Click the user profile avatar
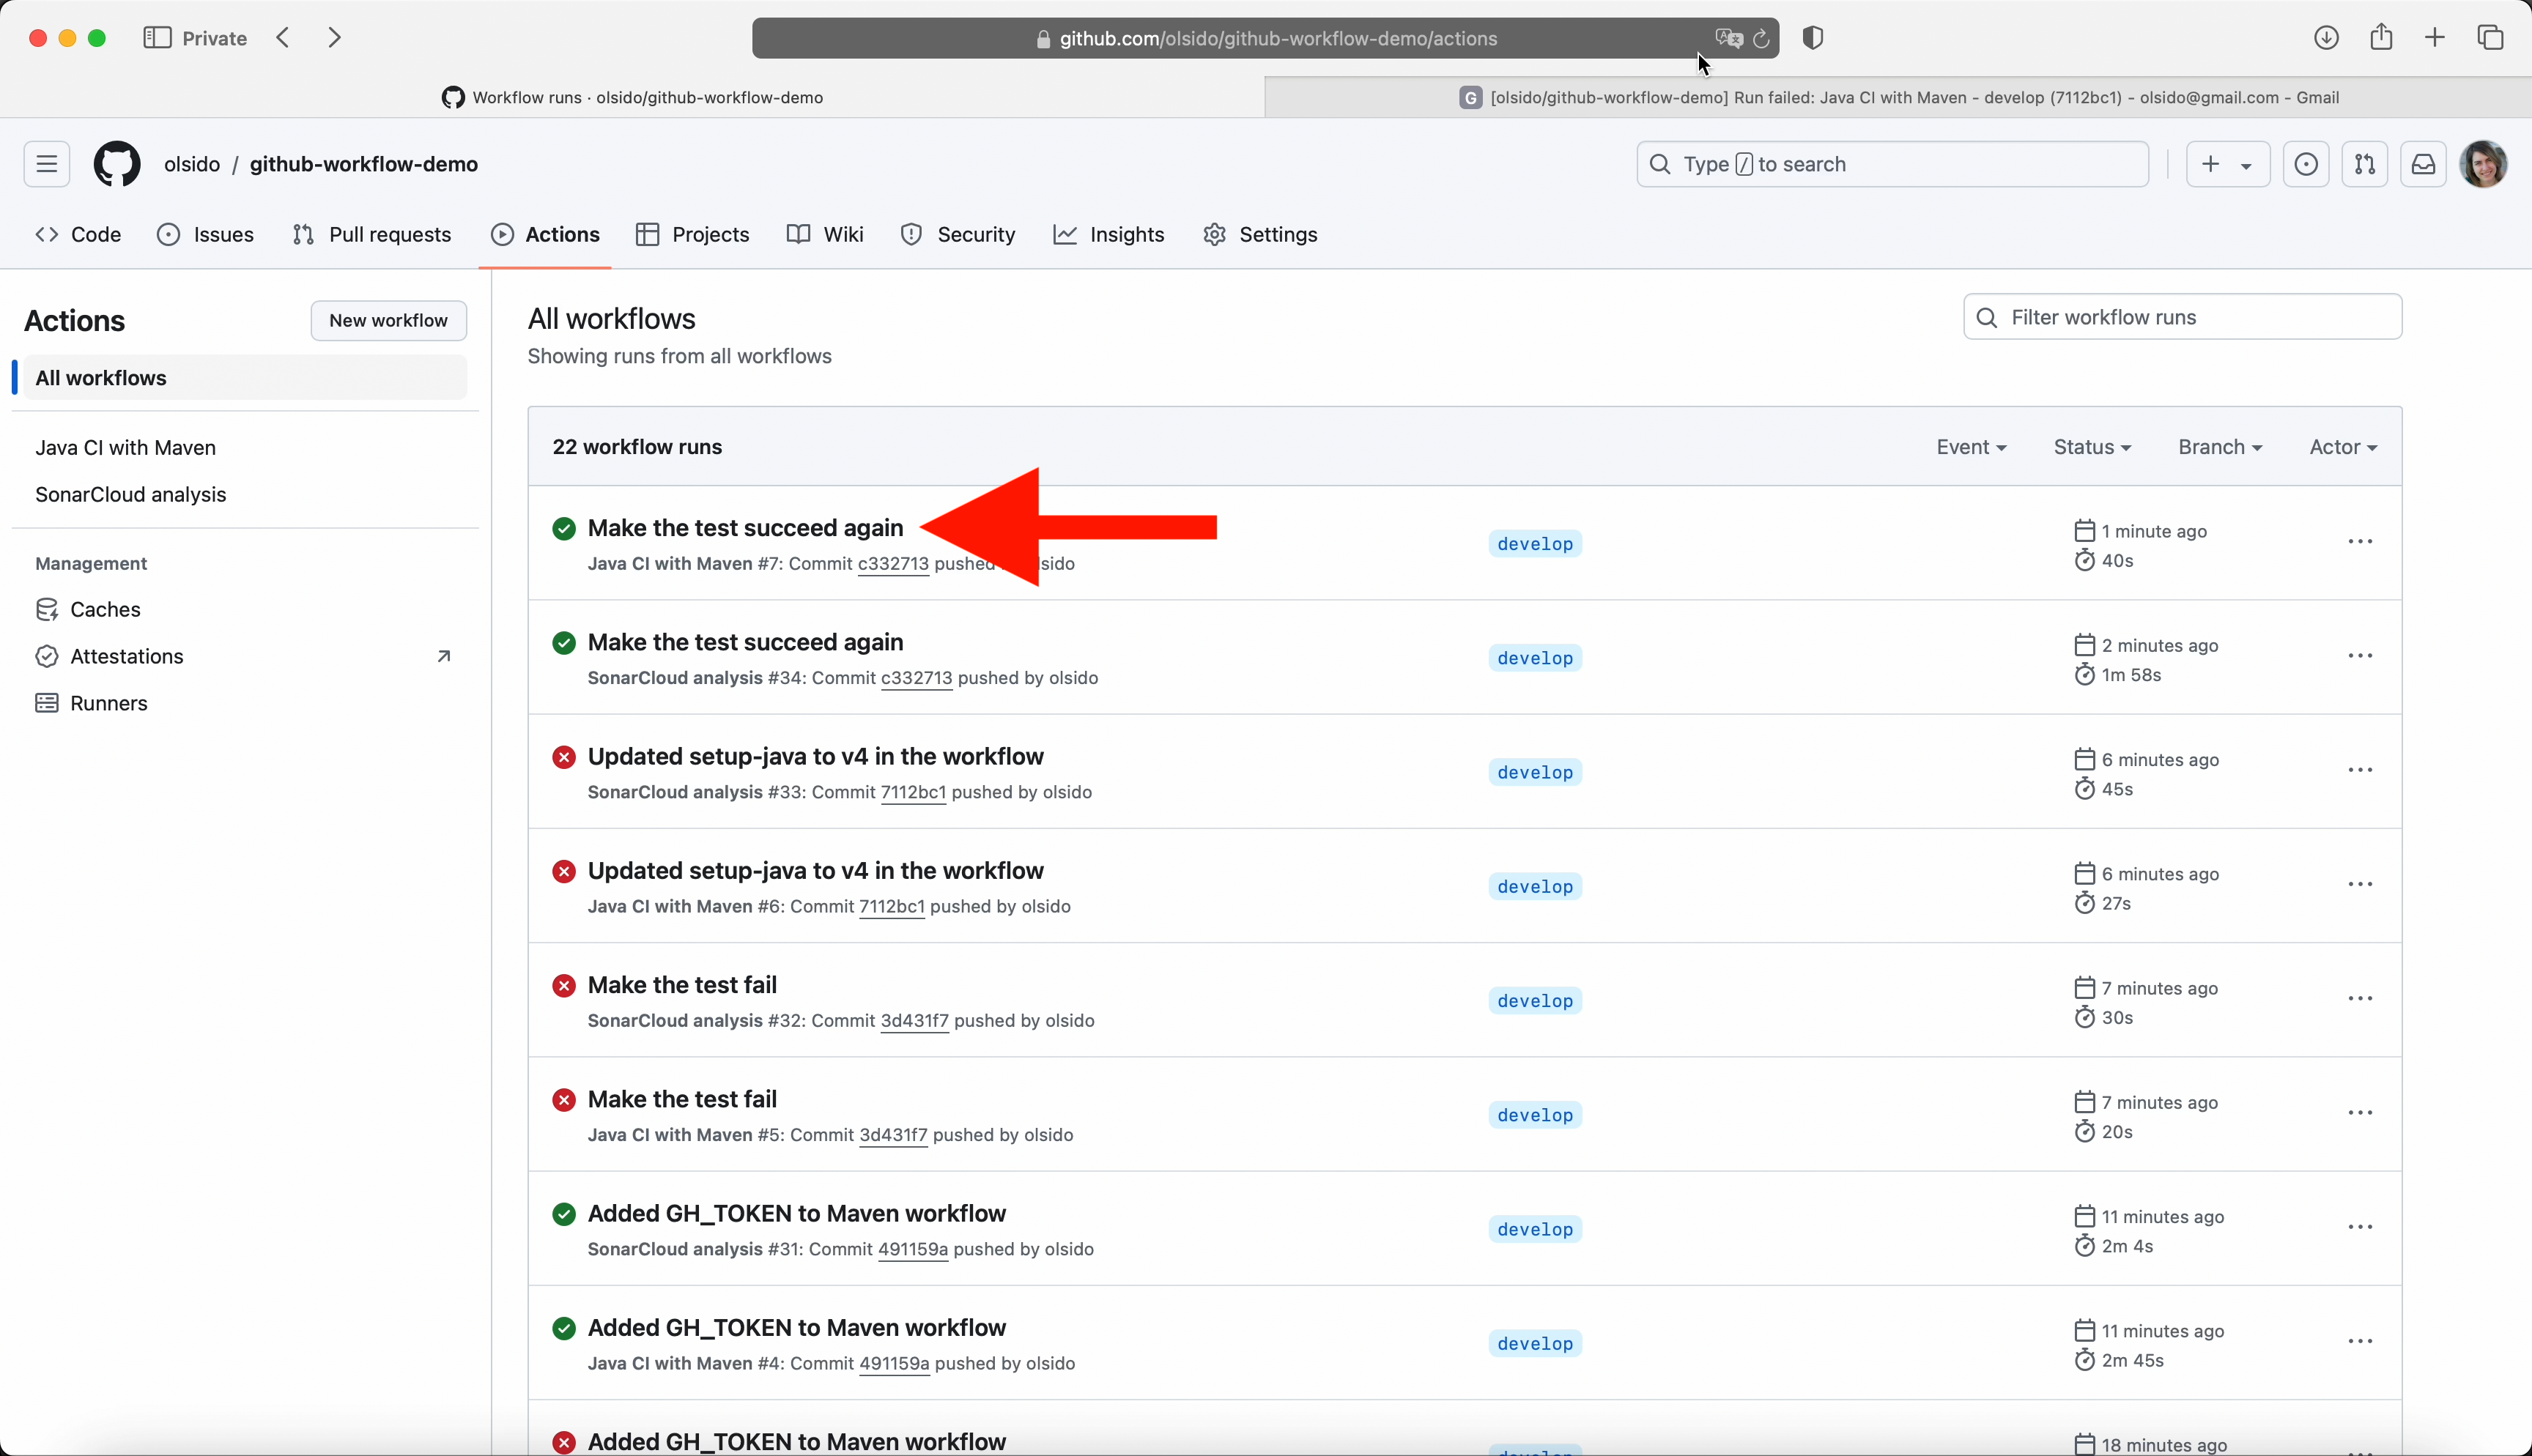 pyautogui.click(x=2484, y=164)
